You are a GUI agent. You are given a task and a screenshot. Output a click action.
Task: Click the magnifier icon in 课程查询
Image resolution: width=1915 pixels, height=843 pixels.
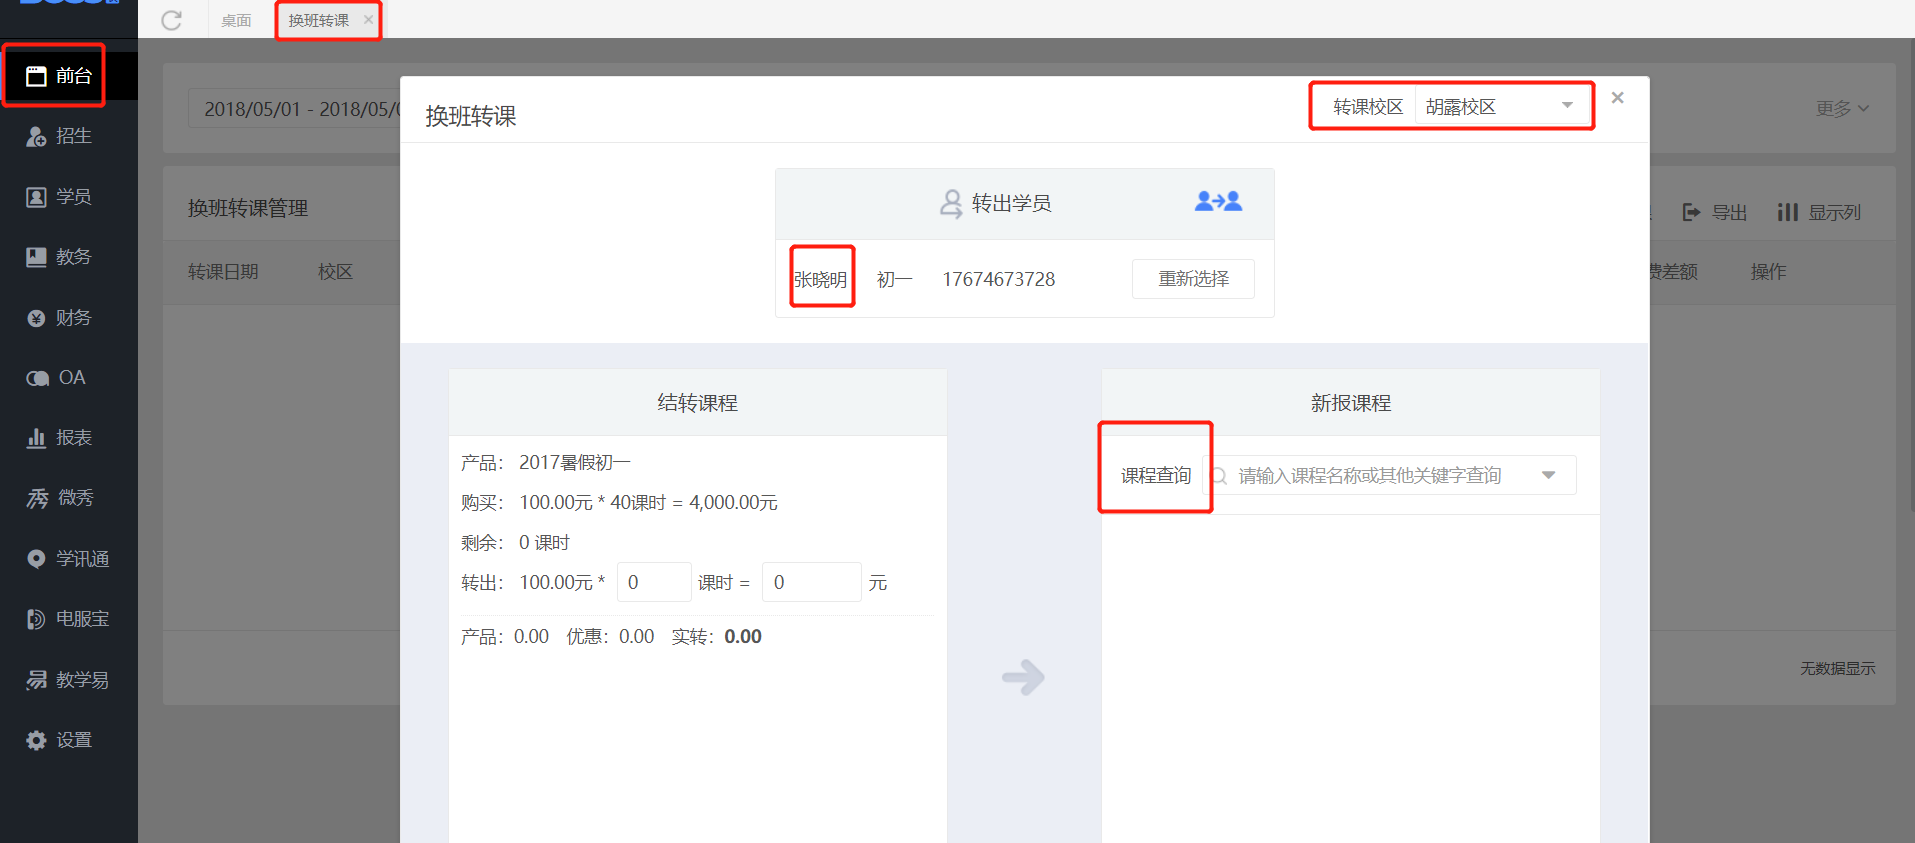[x=1219, y=476]
